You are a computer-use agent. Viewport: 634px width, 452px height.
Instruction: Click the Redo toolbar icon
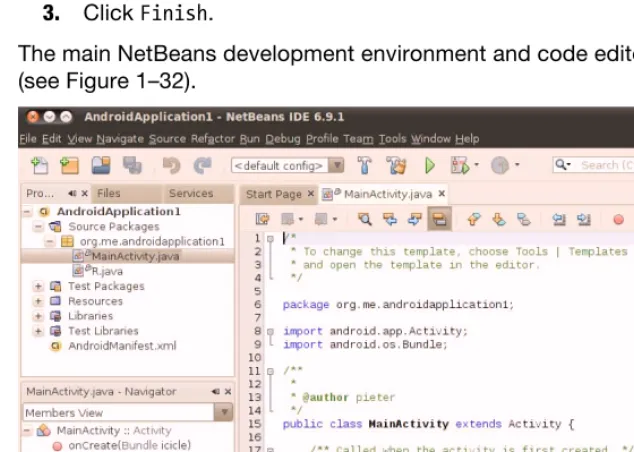[x=203, y=165]
